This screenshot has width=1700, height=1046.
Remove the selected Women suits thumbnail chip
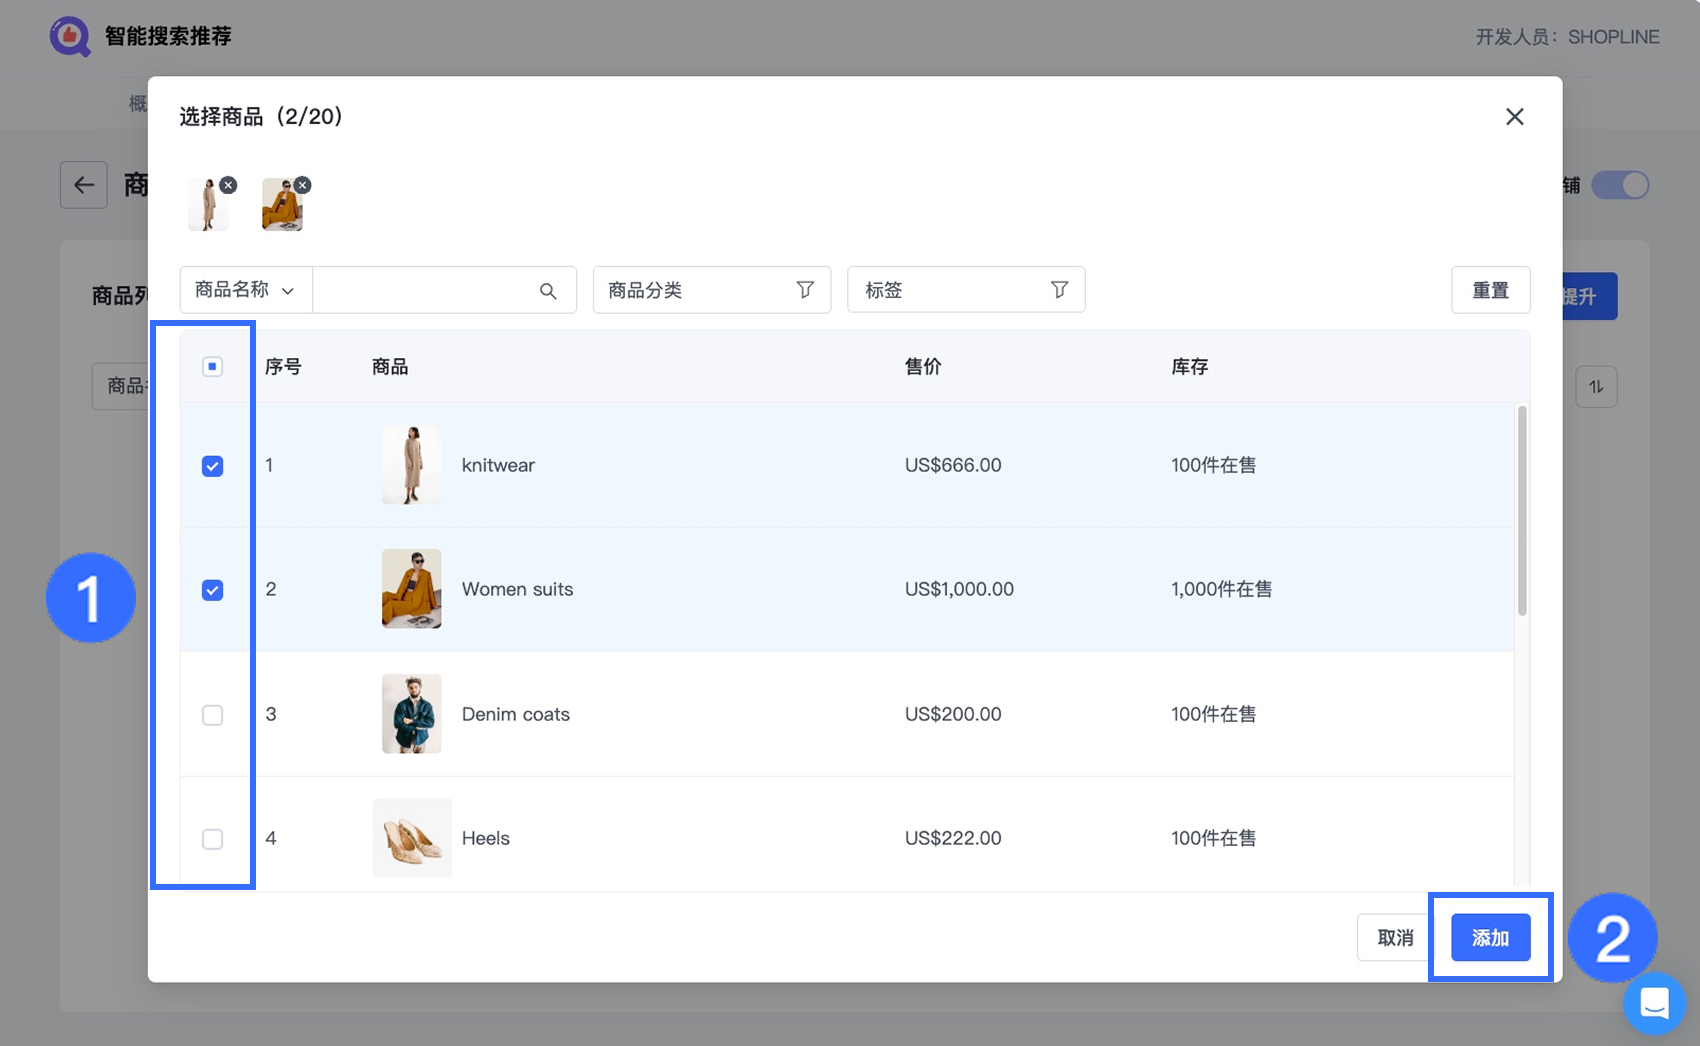pos(303,185)
